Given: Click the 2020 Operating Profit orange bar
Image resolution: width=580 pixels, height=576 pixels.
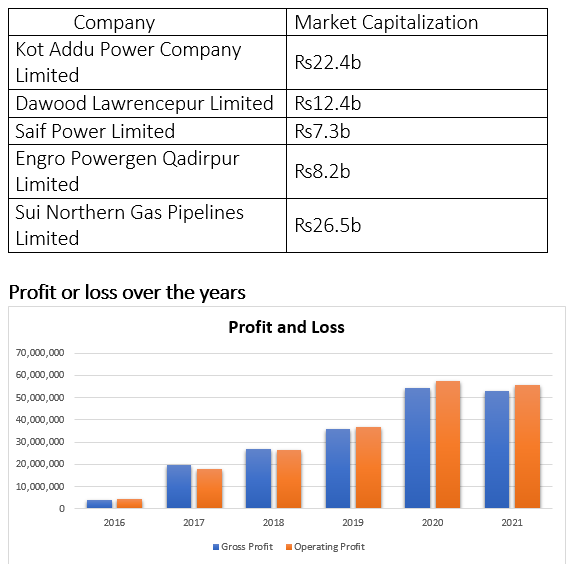Looking at the screenshot, I should click(448, 444).
